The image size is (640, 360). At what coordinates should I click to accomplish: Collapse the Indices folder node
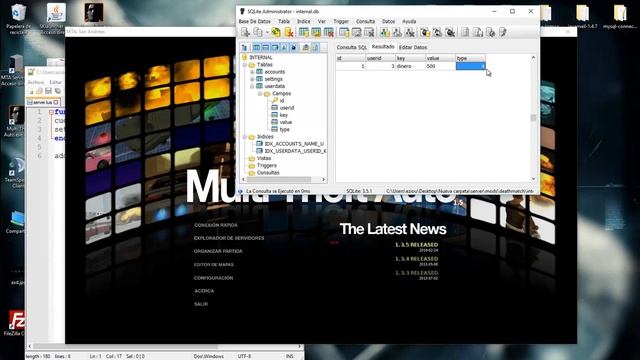click(x=245, y=137)
